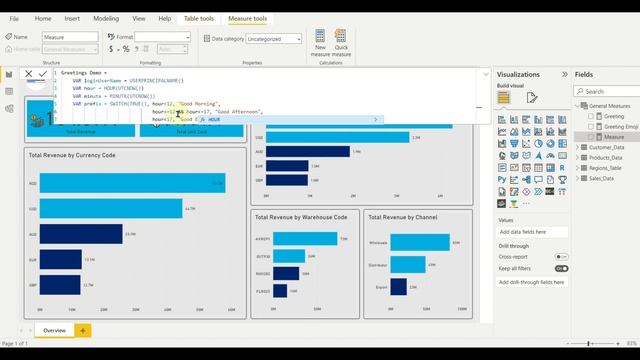Click the Name input field
The height and width of the screenshot is (360, 640).
[70, 37]
